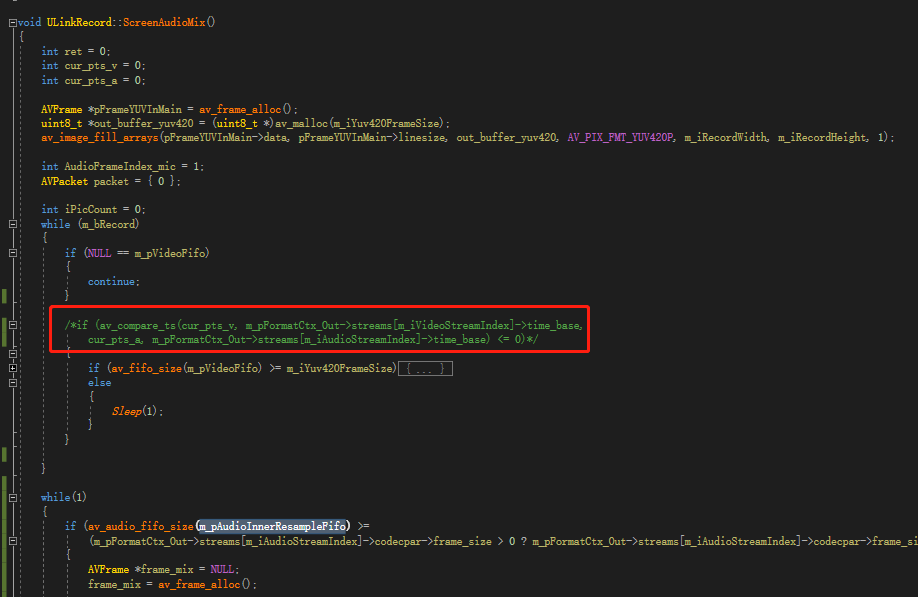Click the av_image_fill_arrays function call
The image size is (918, 597).
tap(100, 138)
